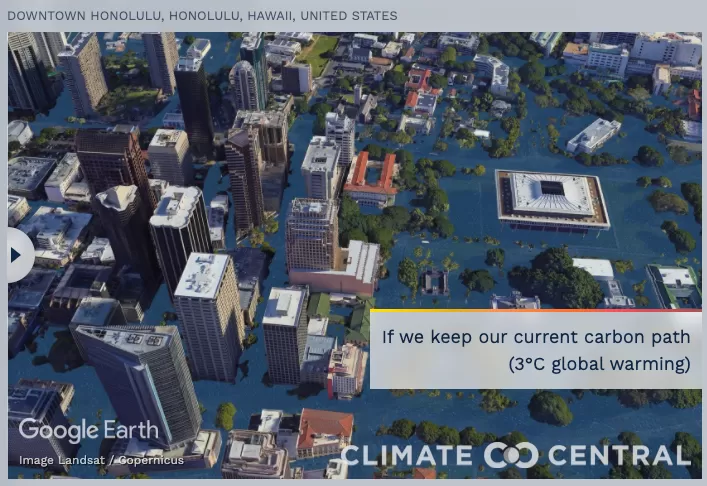Screen dimensions: 707x486
Task: Click the small submerged square structure near the trees
Action: [435, 282]
